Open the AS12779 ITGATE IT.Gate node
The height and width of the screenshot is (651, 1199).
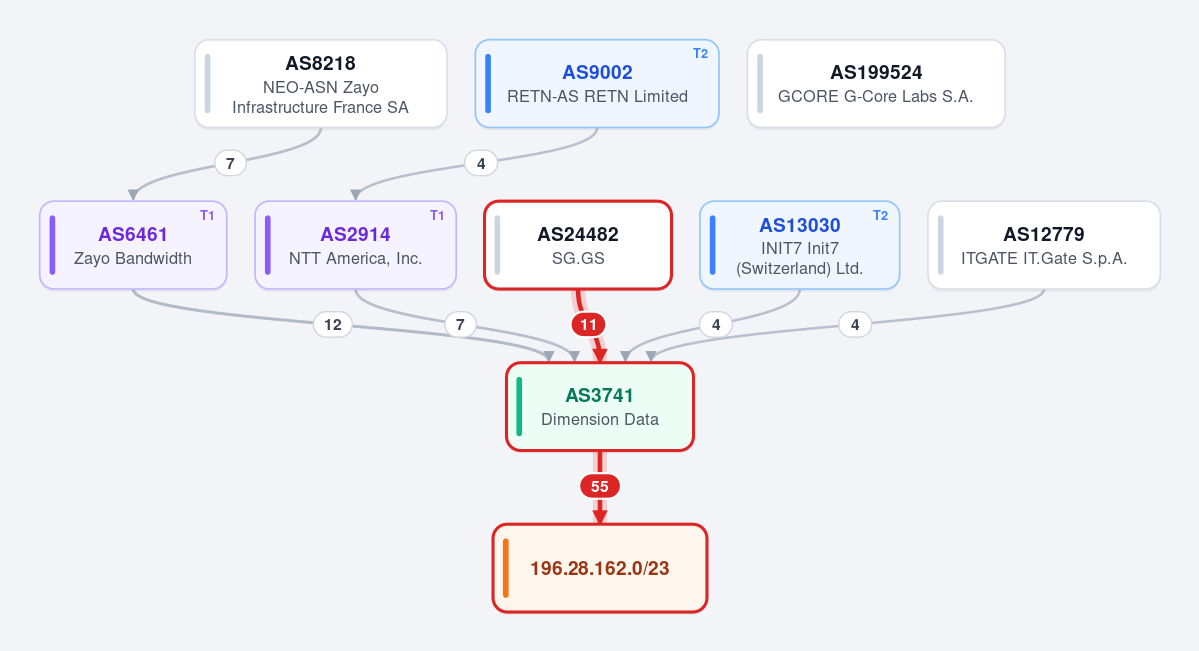[1044, 246]
